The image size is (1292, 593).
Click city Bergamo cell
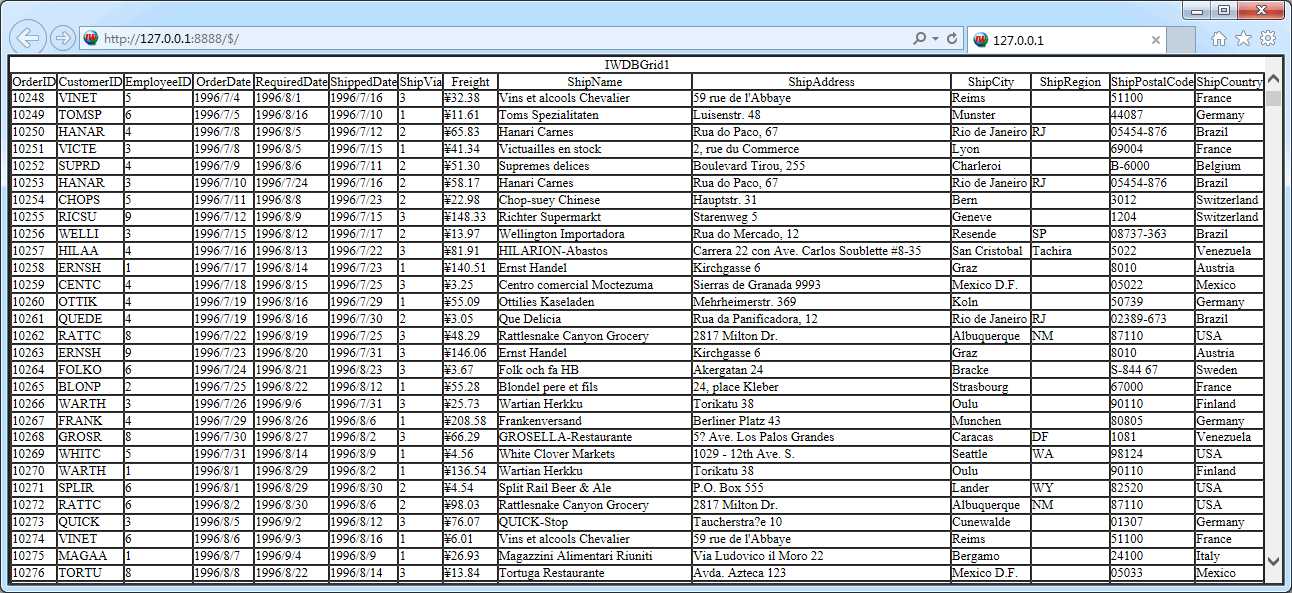click(x=990, y=556)
